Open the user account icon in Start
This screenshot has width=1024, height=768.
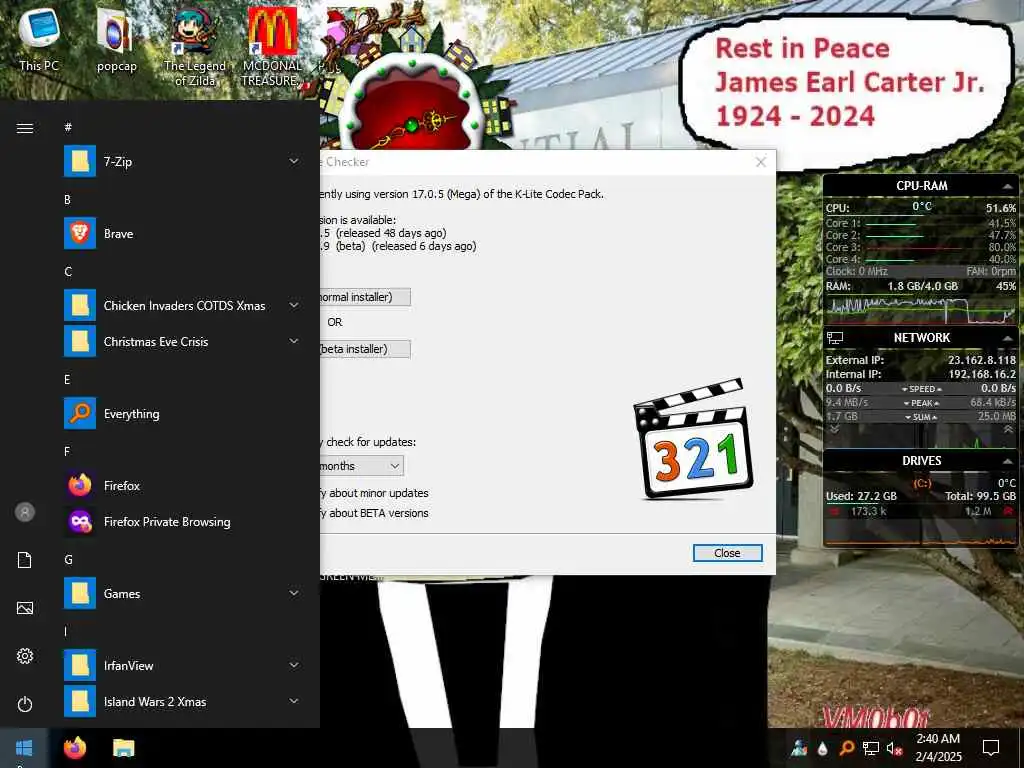[25, 512]
